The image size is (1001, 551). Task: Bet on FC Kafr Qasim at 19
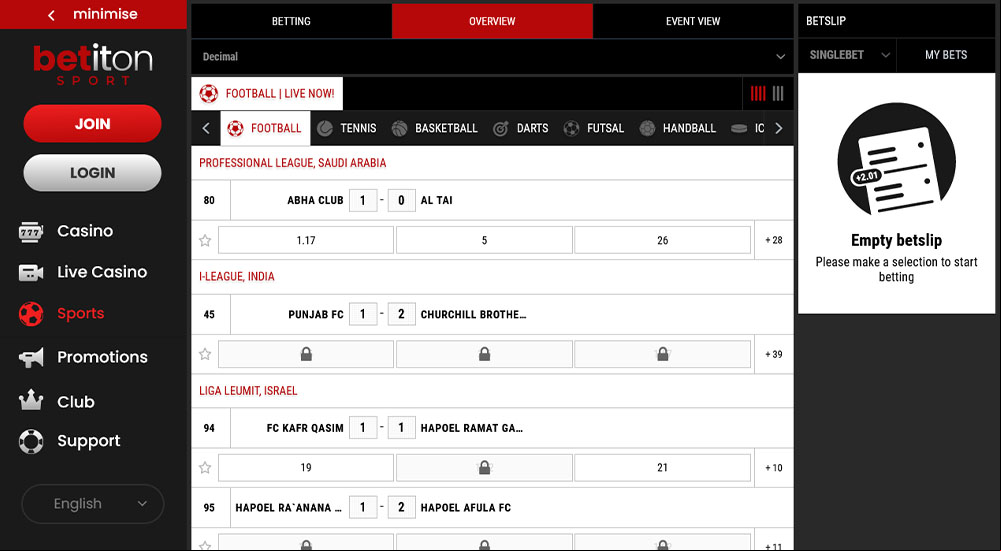point(306,468)
